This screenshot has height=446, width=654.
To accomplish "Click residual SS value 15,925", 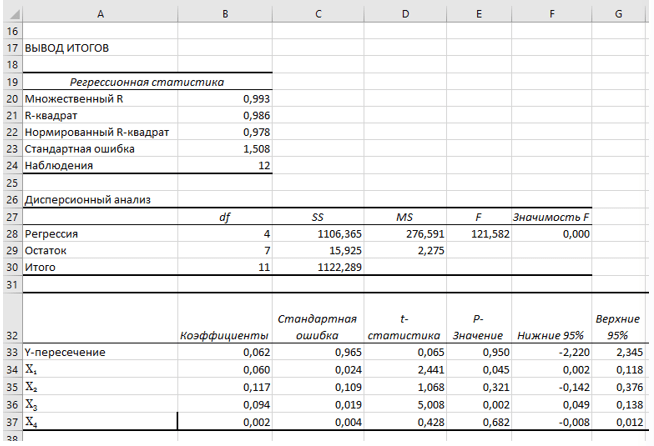I will [318, 250].
